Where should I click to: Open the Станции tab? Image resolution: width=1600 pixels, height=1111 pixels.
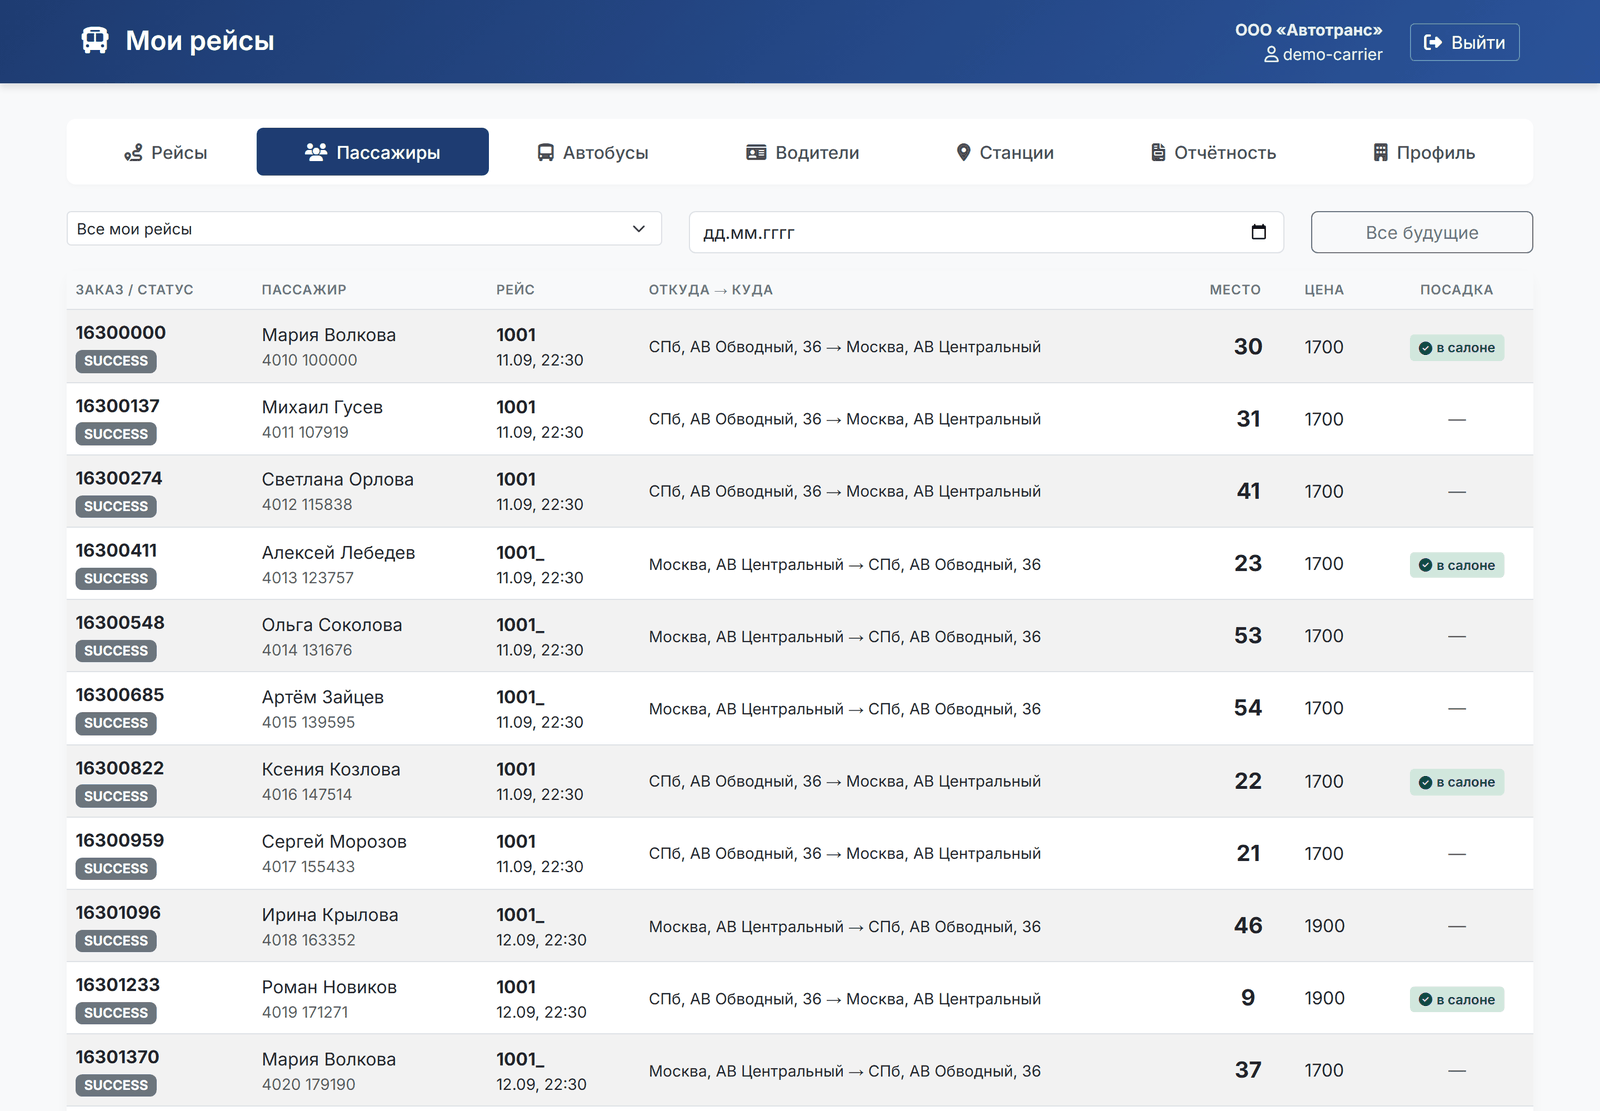[1005, 152]
